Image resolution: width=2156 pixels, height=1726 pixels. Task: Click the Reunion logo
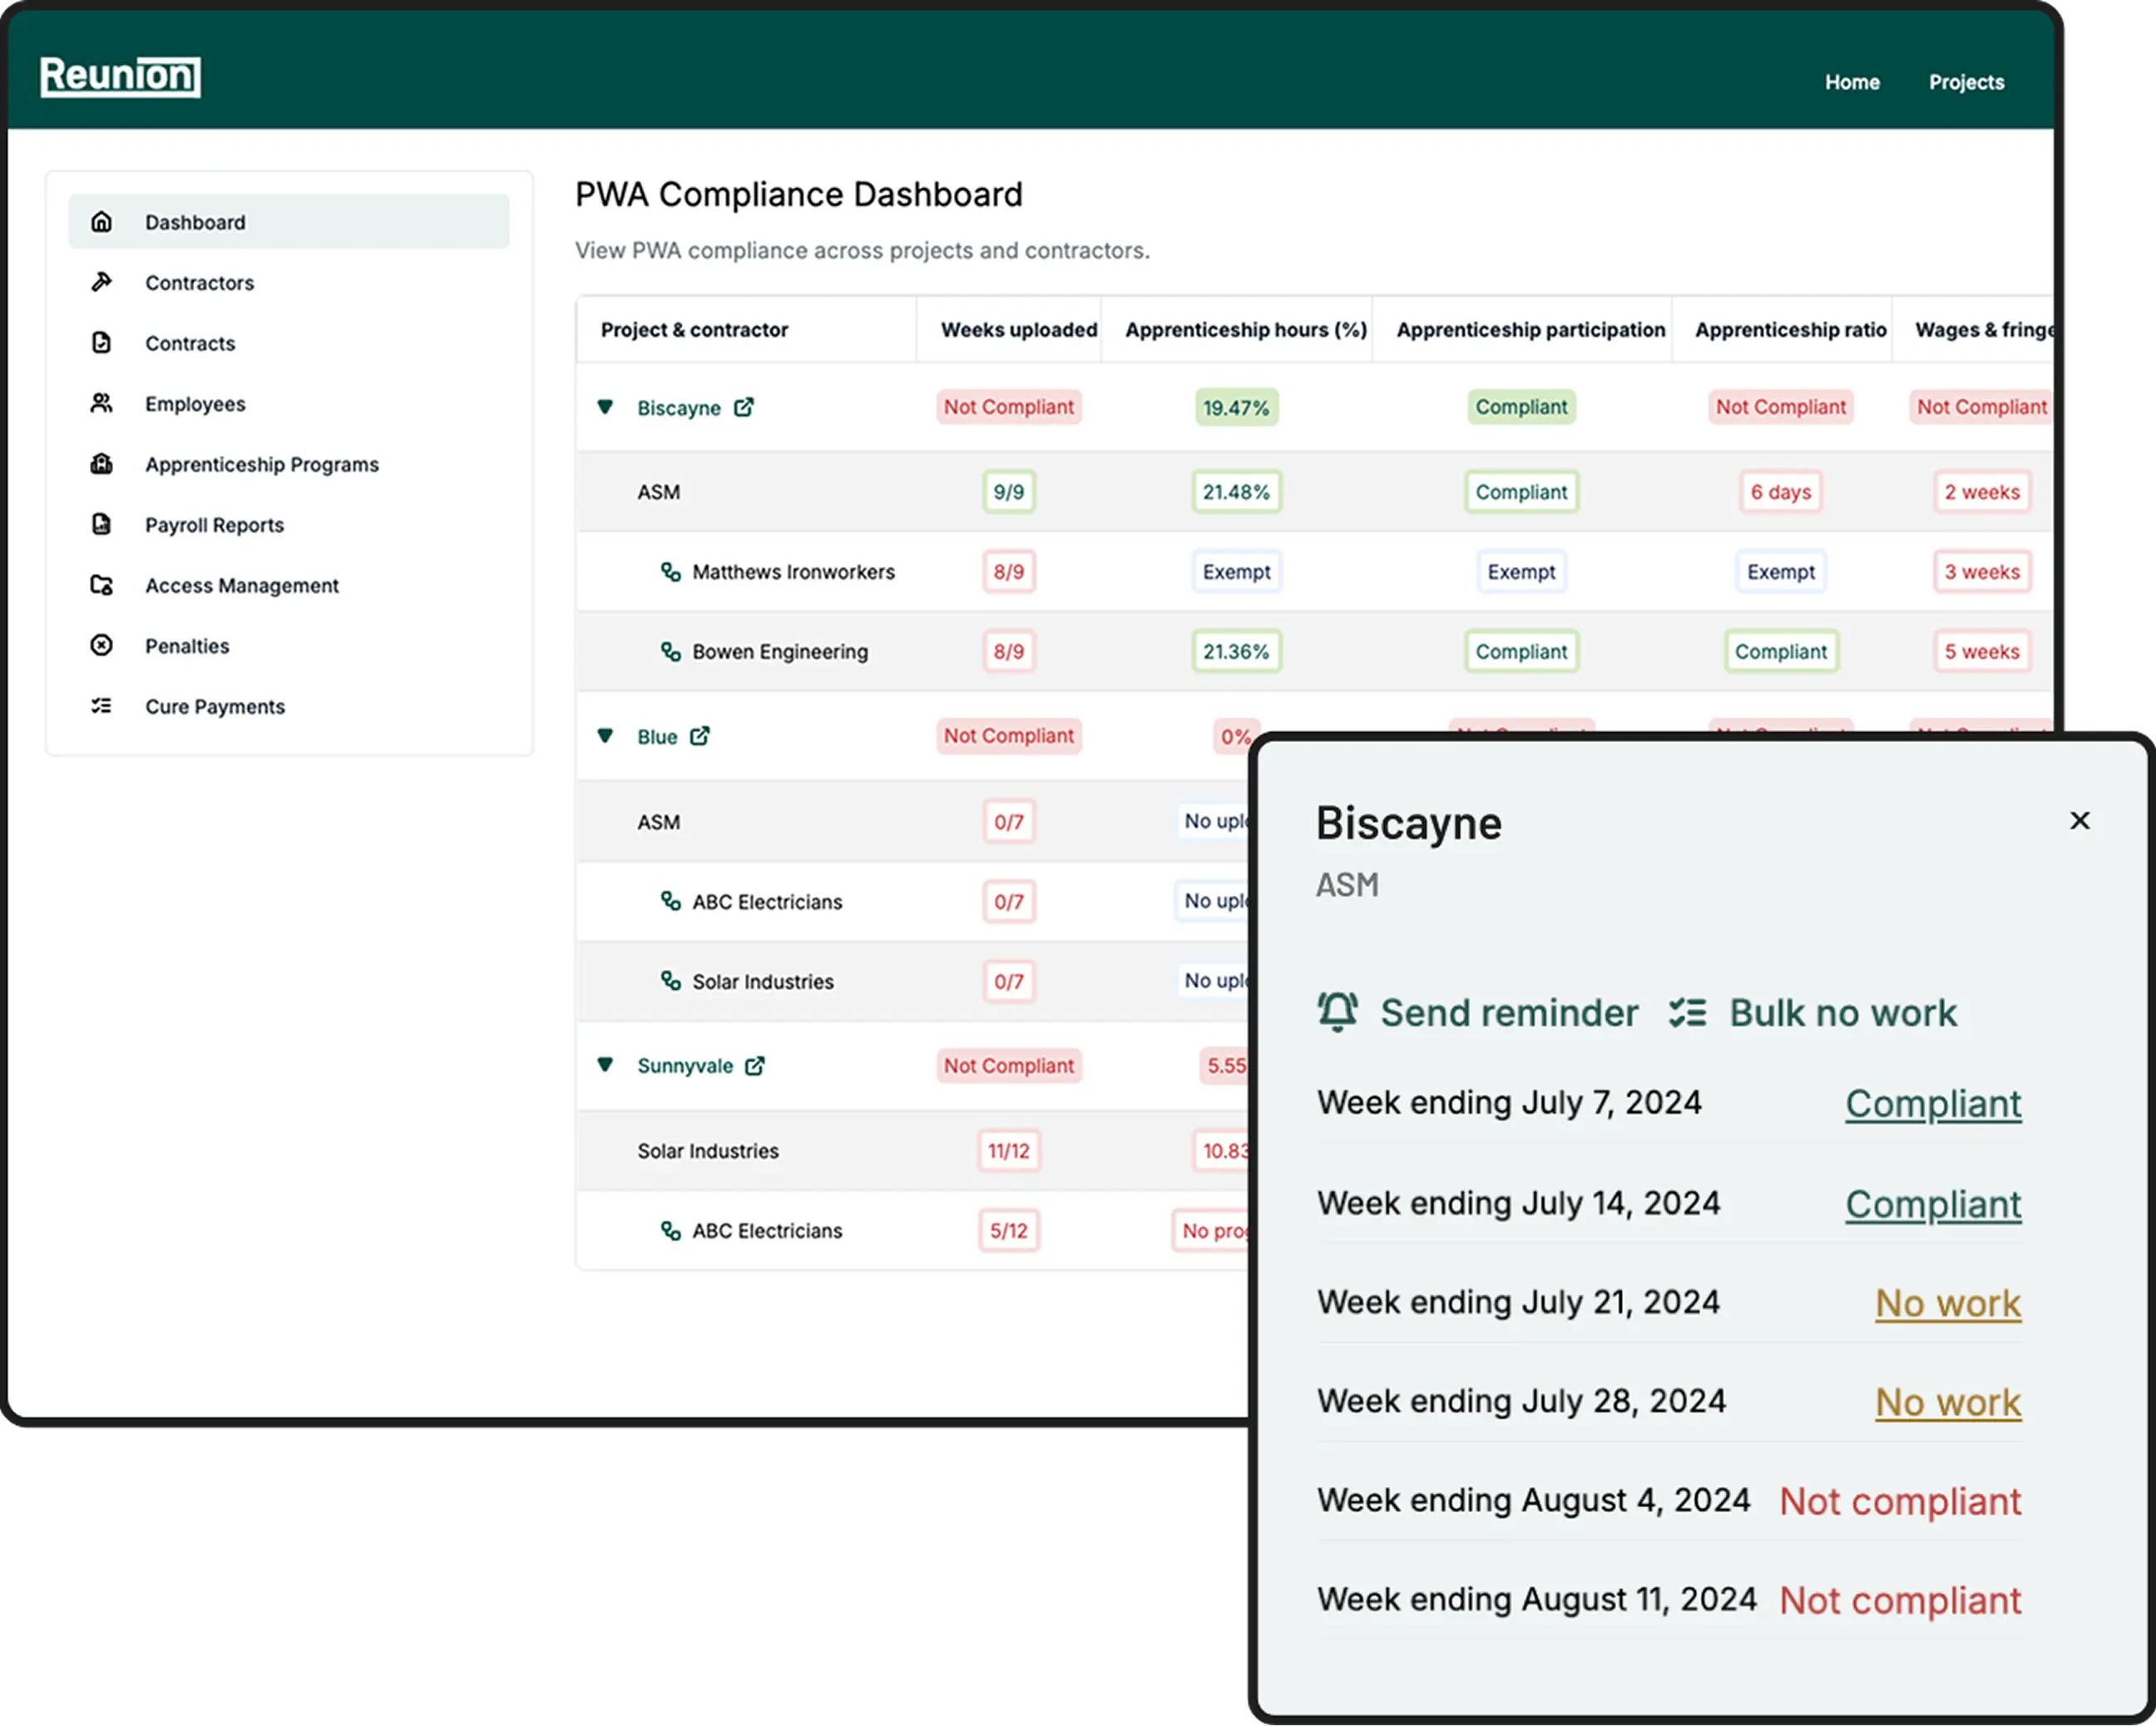coord(120,77)
